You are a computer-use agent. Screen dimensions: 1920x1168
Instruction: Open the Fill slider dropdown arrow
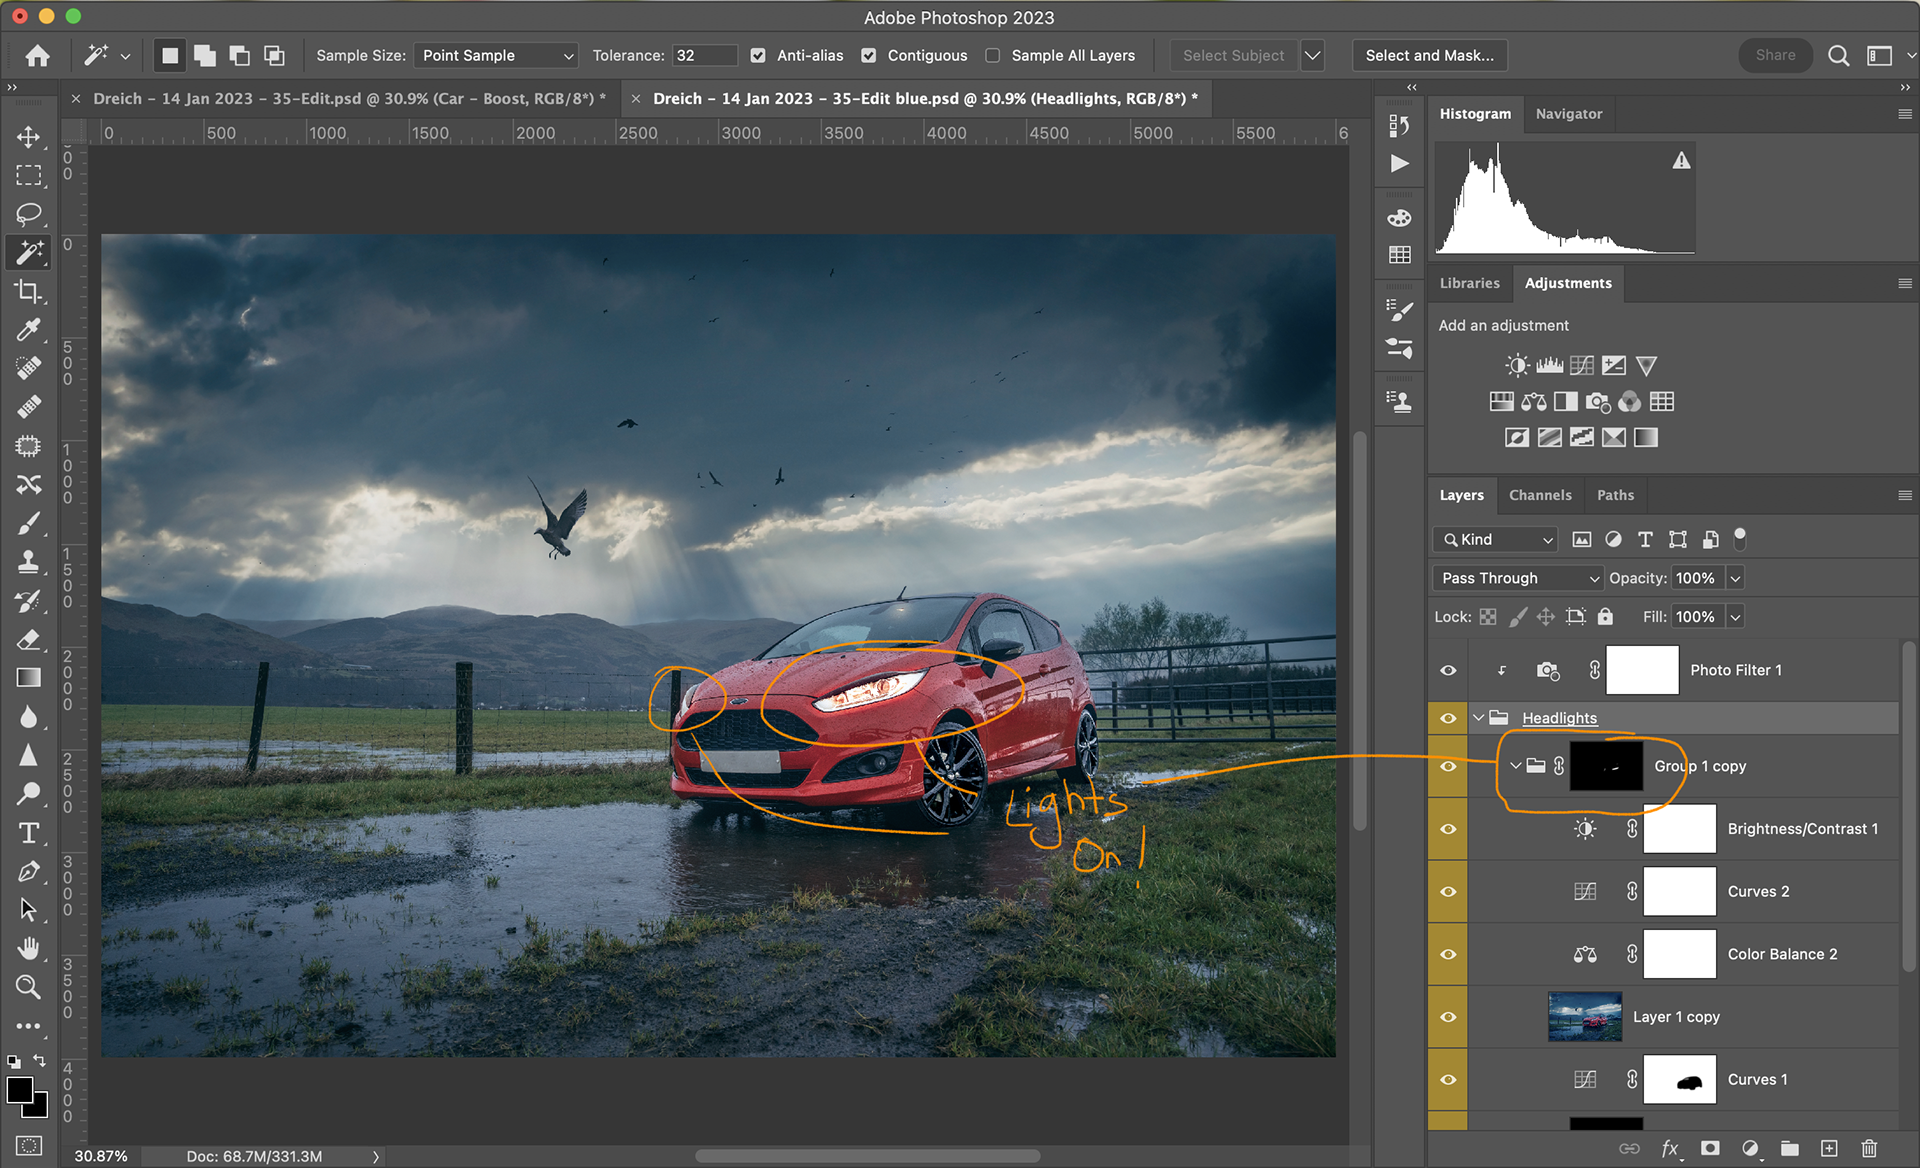click(x=1736, y=617)
